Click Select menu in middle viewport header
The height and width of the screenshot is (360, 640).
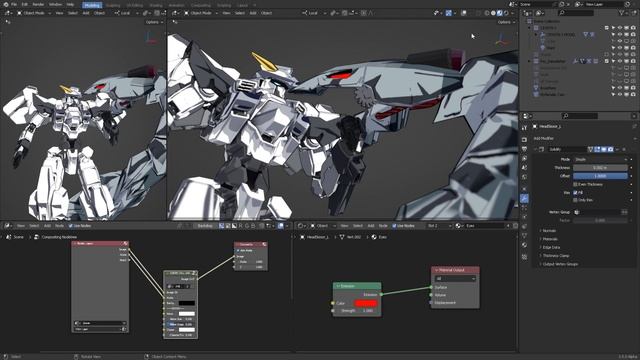click(240, 13)
